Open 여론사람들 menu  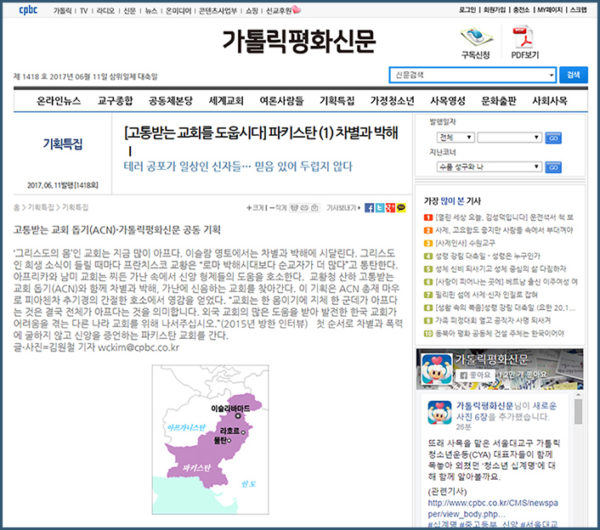pyautogui.click(x=281, y=101)
